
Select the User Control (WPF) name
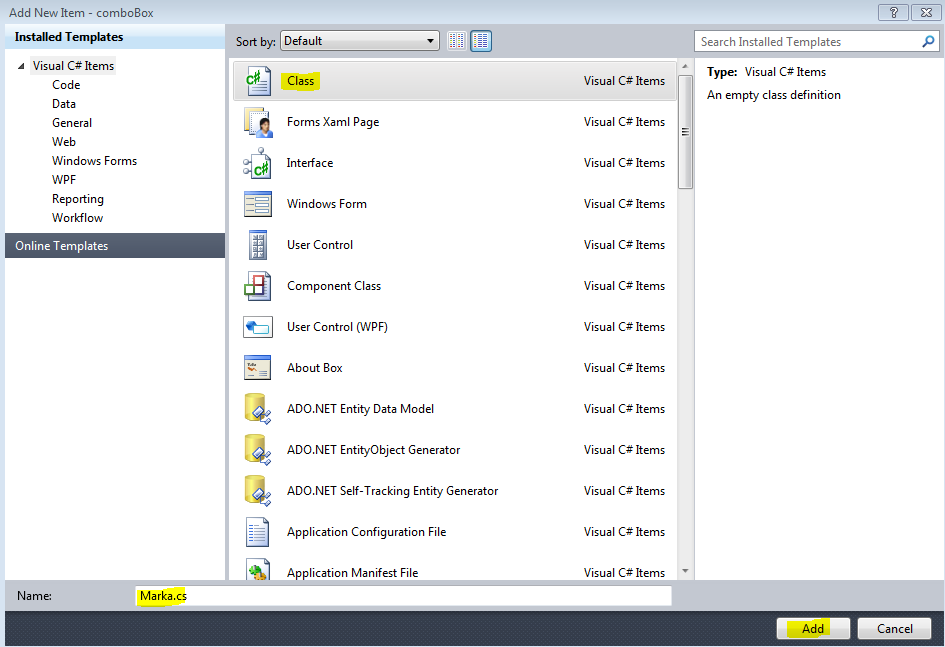tap(337, 327)
